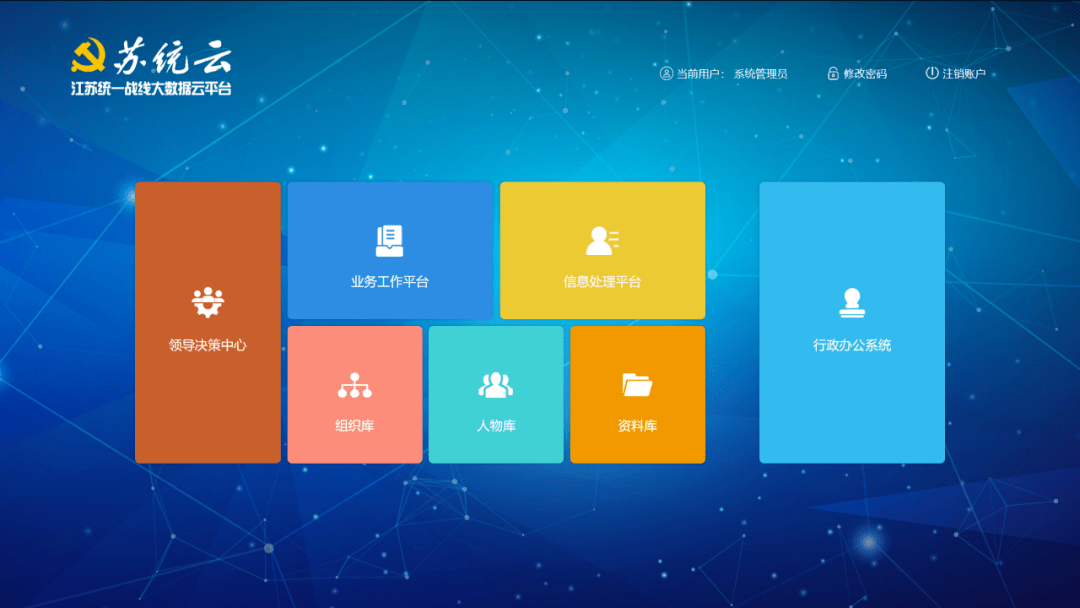Click the people group icon for 人物库
Viewport: 1080px width, 608px height.
coord(496,385)
